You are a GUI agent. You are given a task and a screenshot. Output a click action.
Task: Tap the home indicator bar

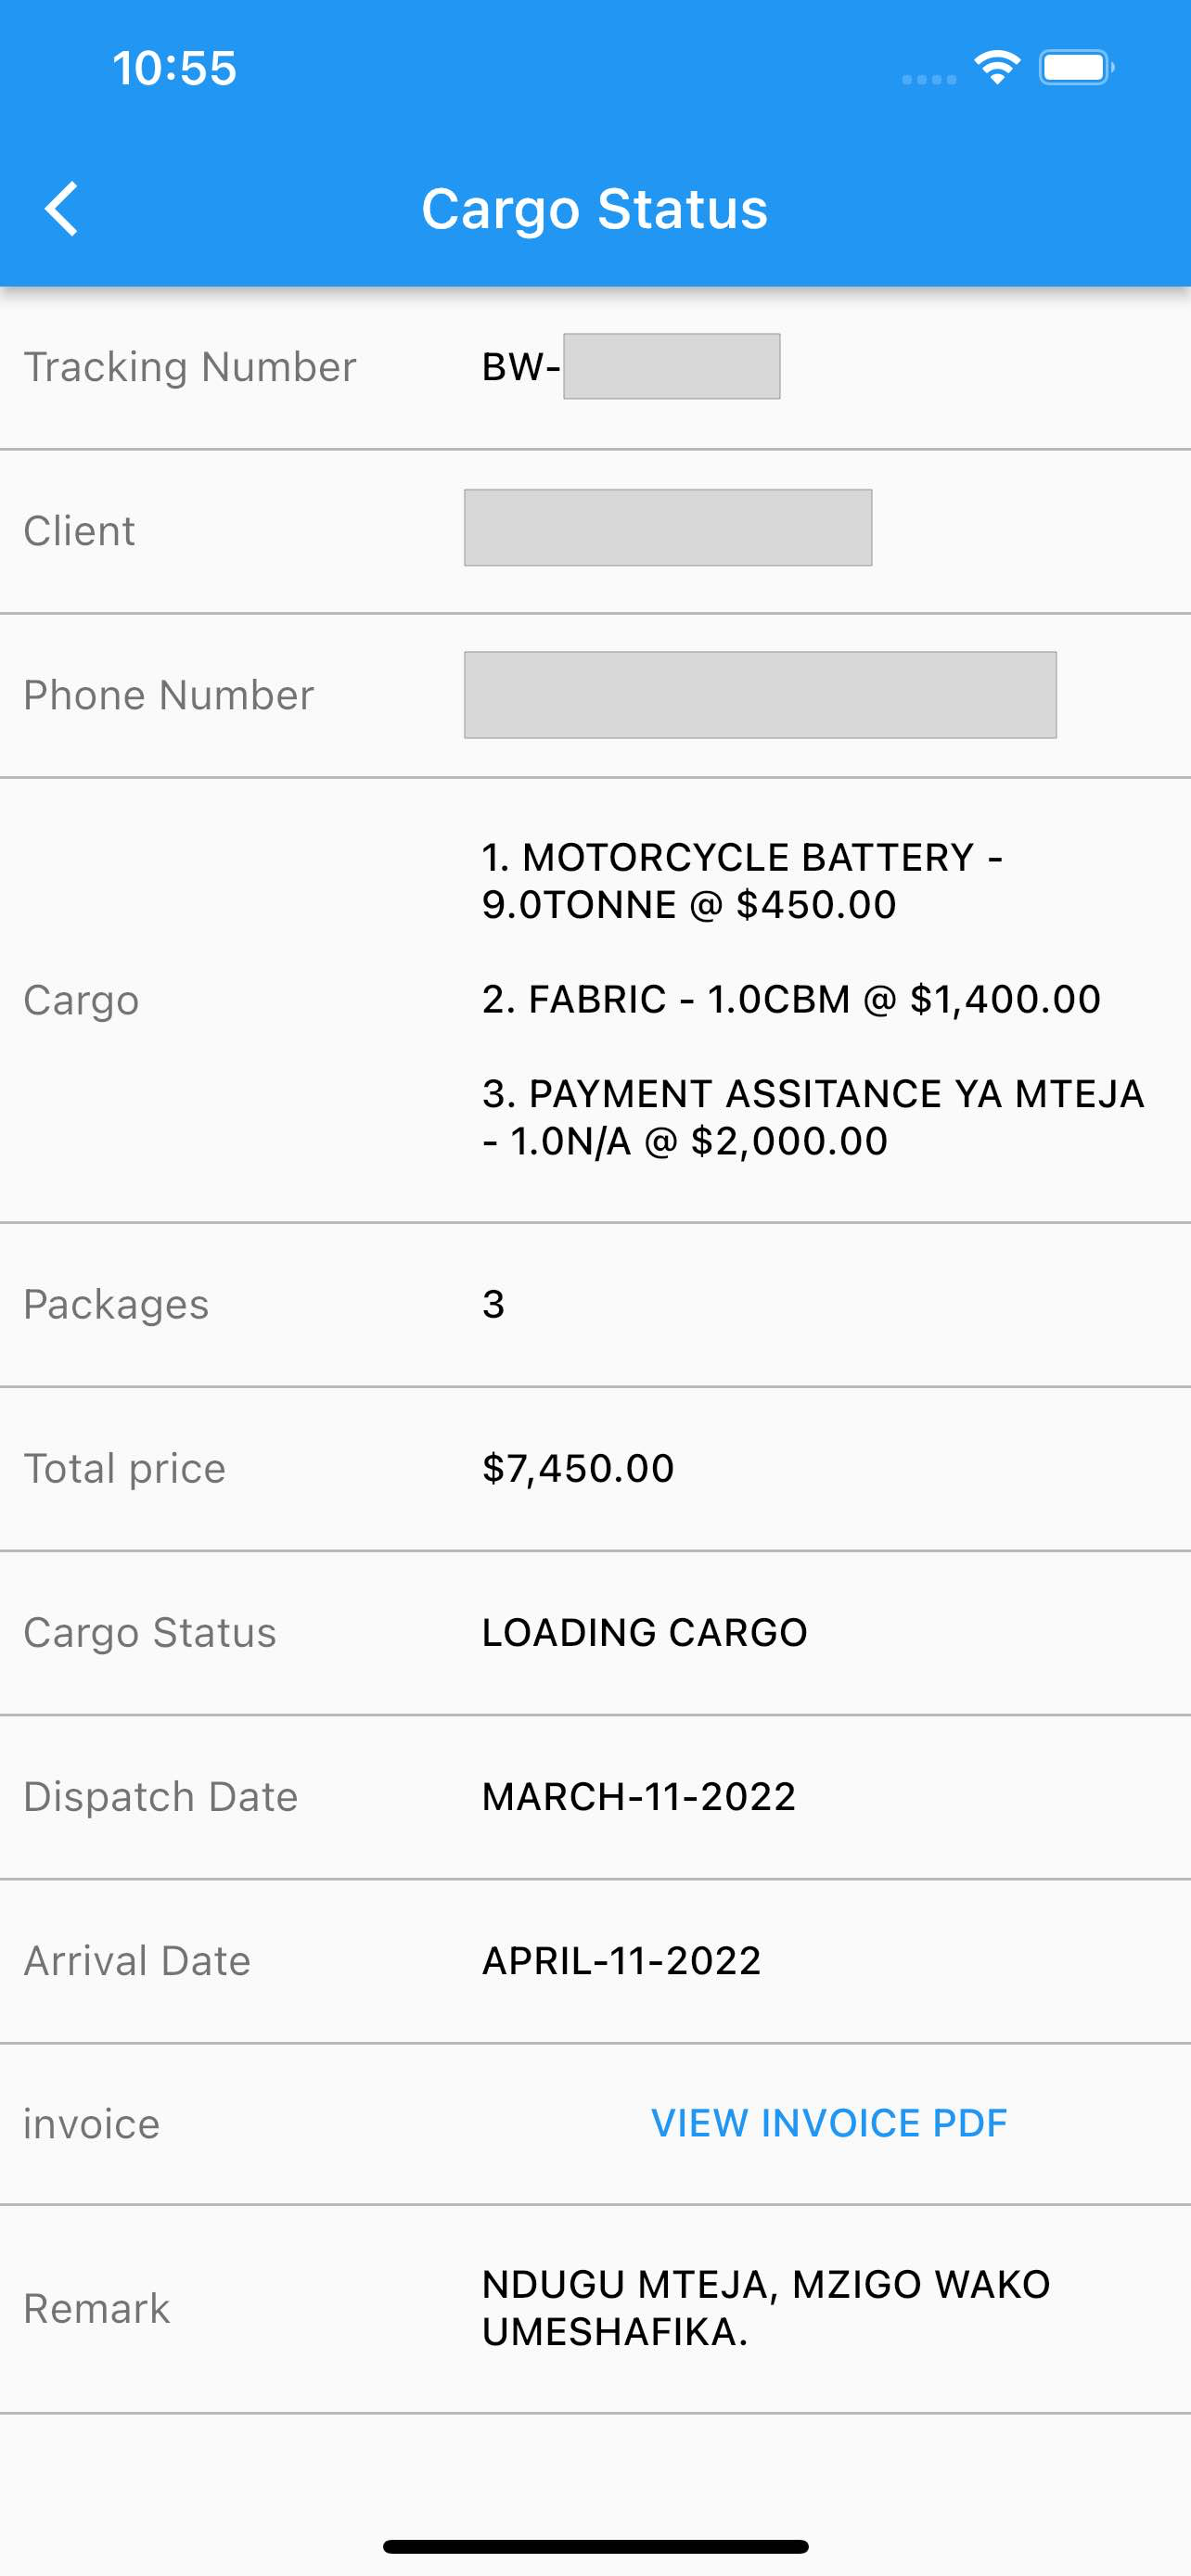[x=596, y=2546]
